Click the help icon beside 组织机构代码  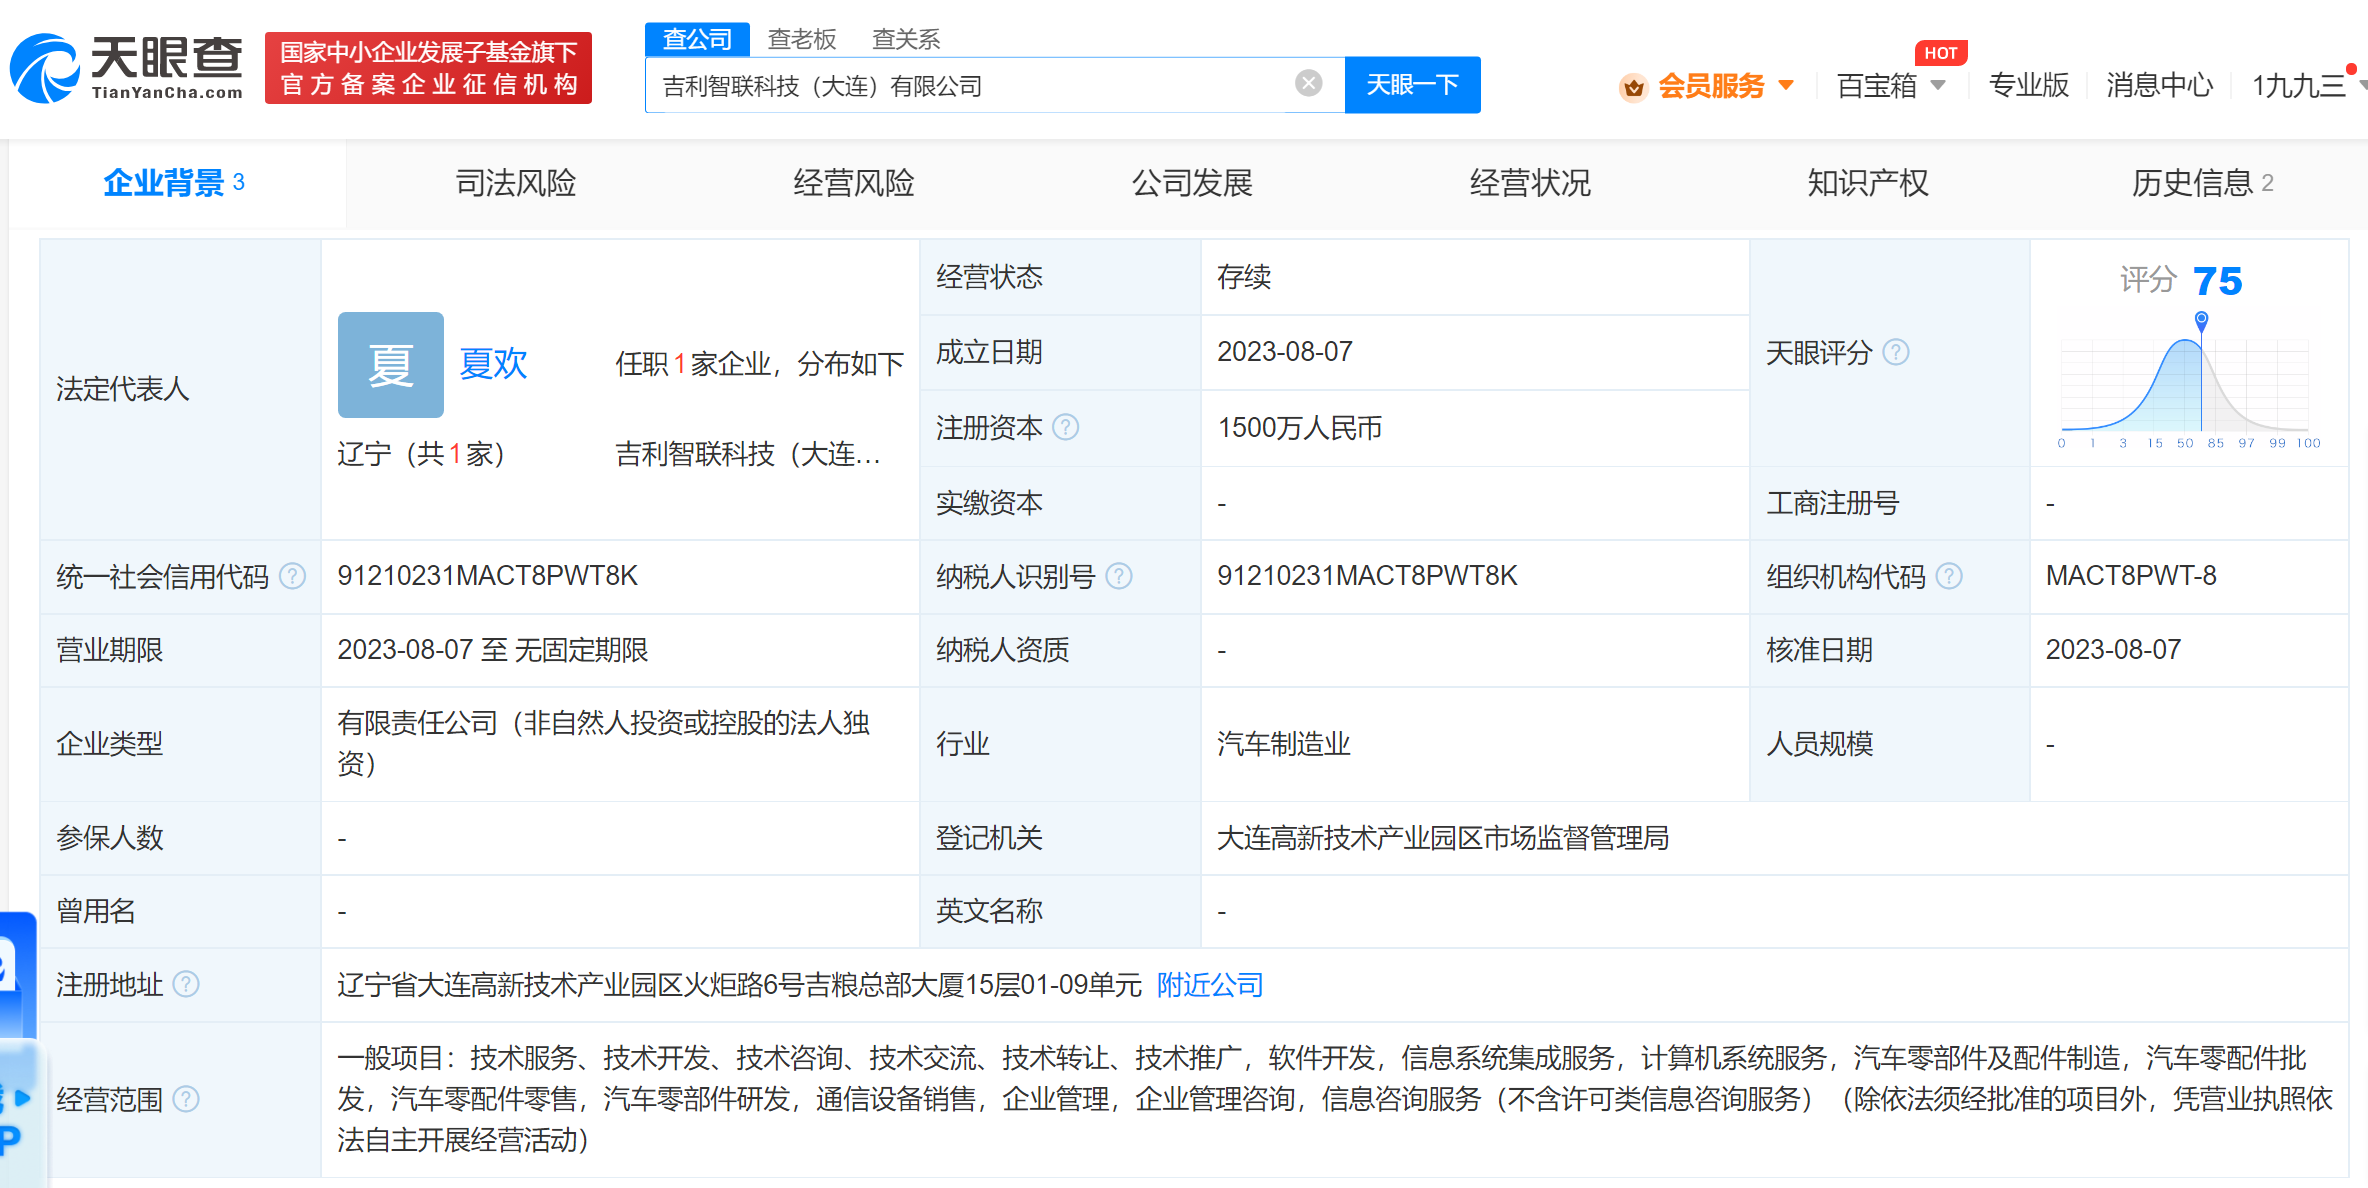click(1948, 576)
